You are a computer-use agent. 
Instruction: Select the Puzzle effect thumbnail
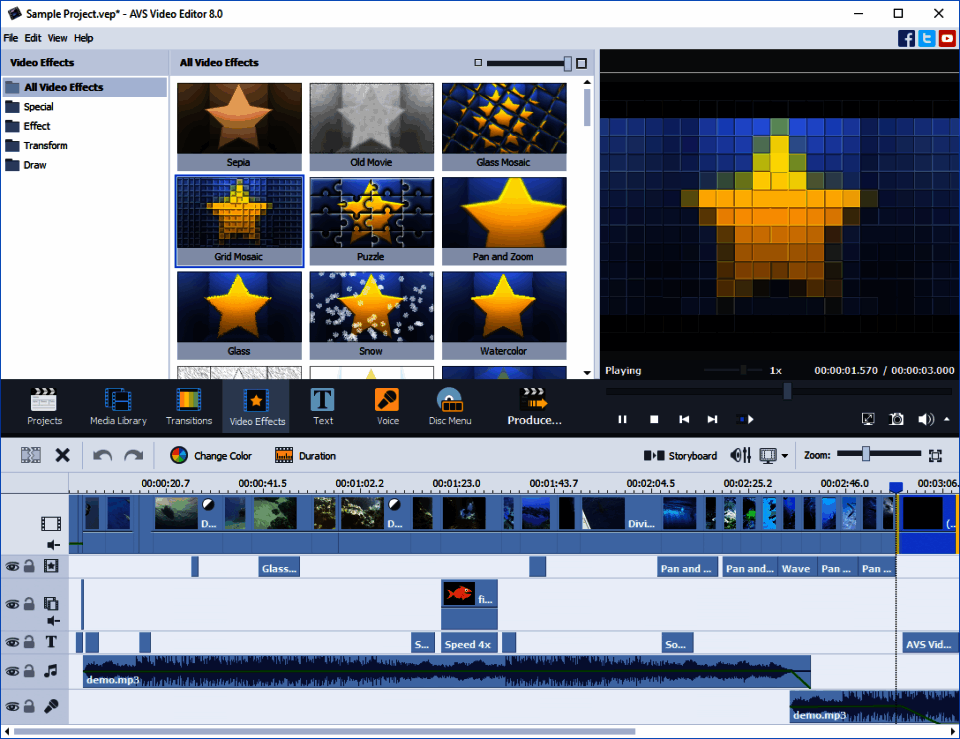coord(371,219)
